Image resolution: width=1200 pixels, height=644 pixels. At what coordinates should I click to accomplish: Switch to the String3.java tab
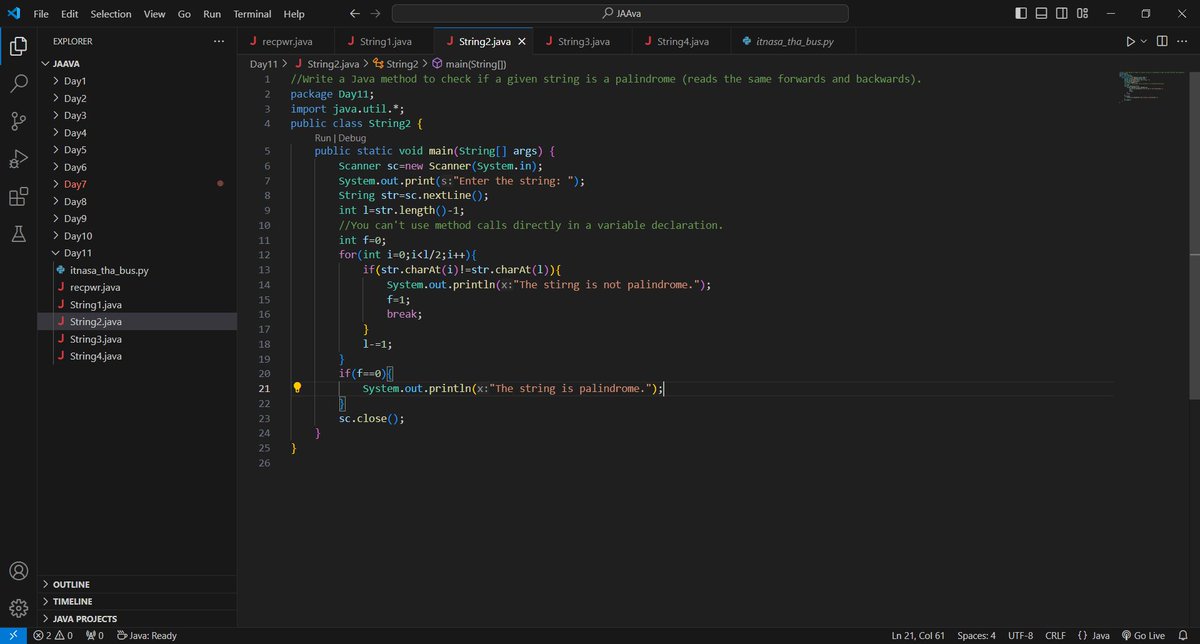[x=582, y=42]
